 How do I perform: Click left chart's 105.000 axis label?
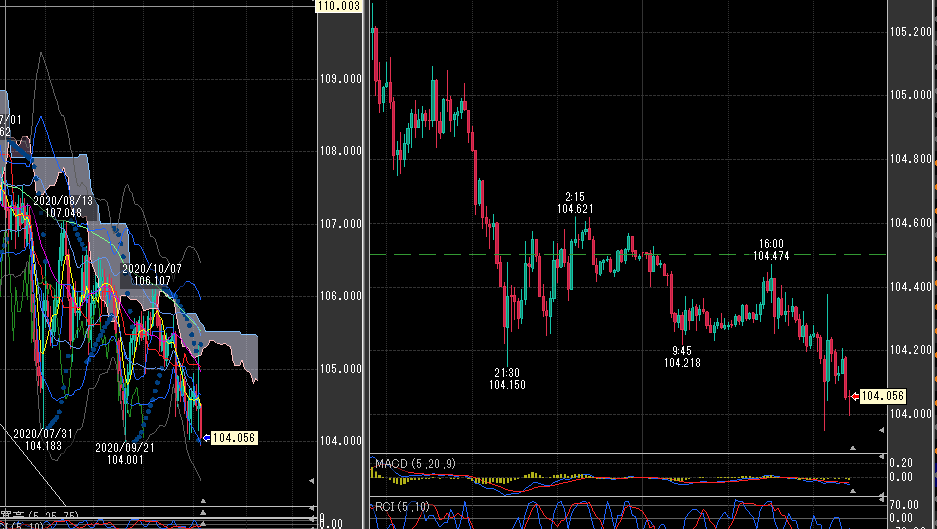[x=341, y=368]
